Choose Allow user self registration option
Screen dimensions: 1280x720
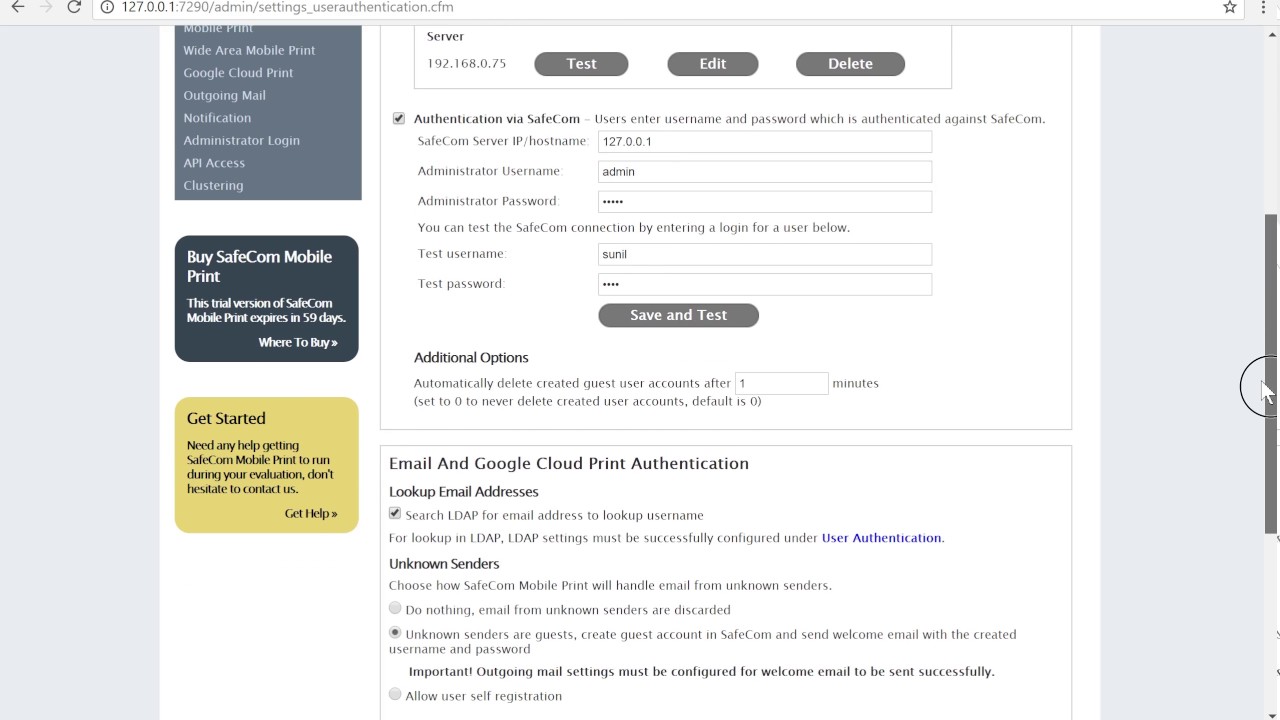pos(395,694)
